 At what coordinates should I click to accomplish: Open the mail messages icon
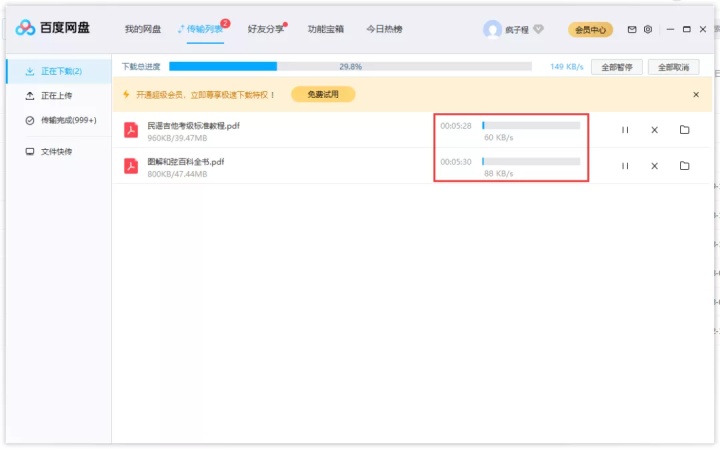[632, 29]
